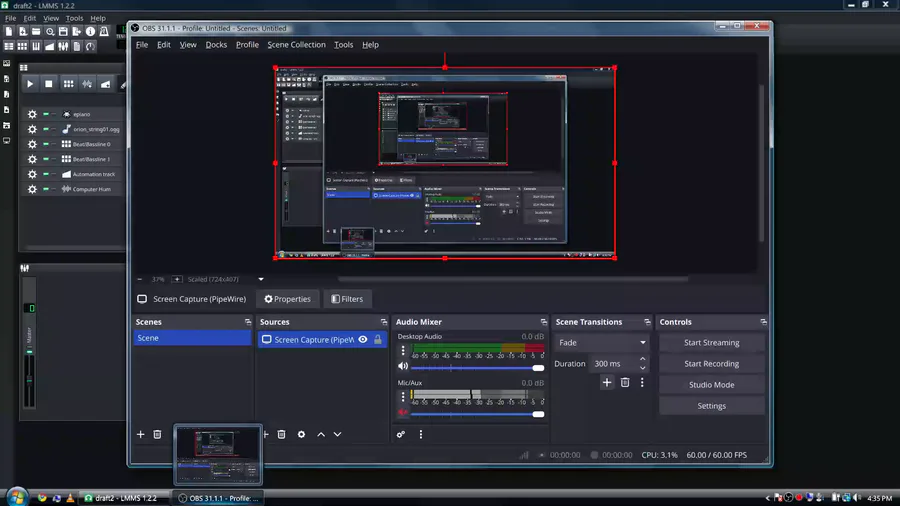
Task: Toggle the LMMS metronome icon
Action: tap(104, 32)
